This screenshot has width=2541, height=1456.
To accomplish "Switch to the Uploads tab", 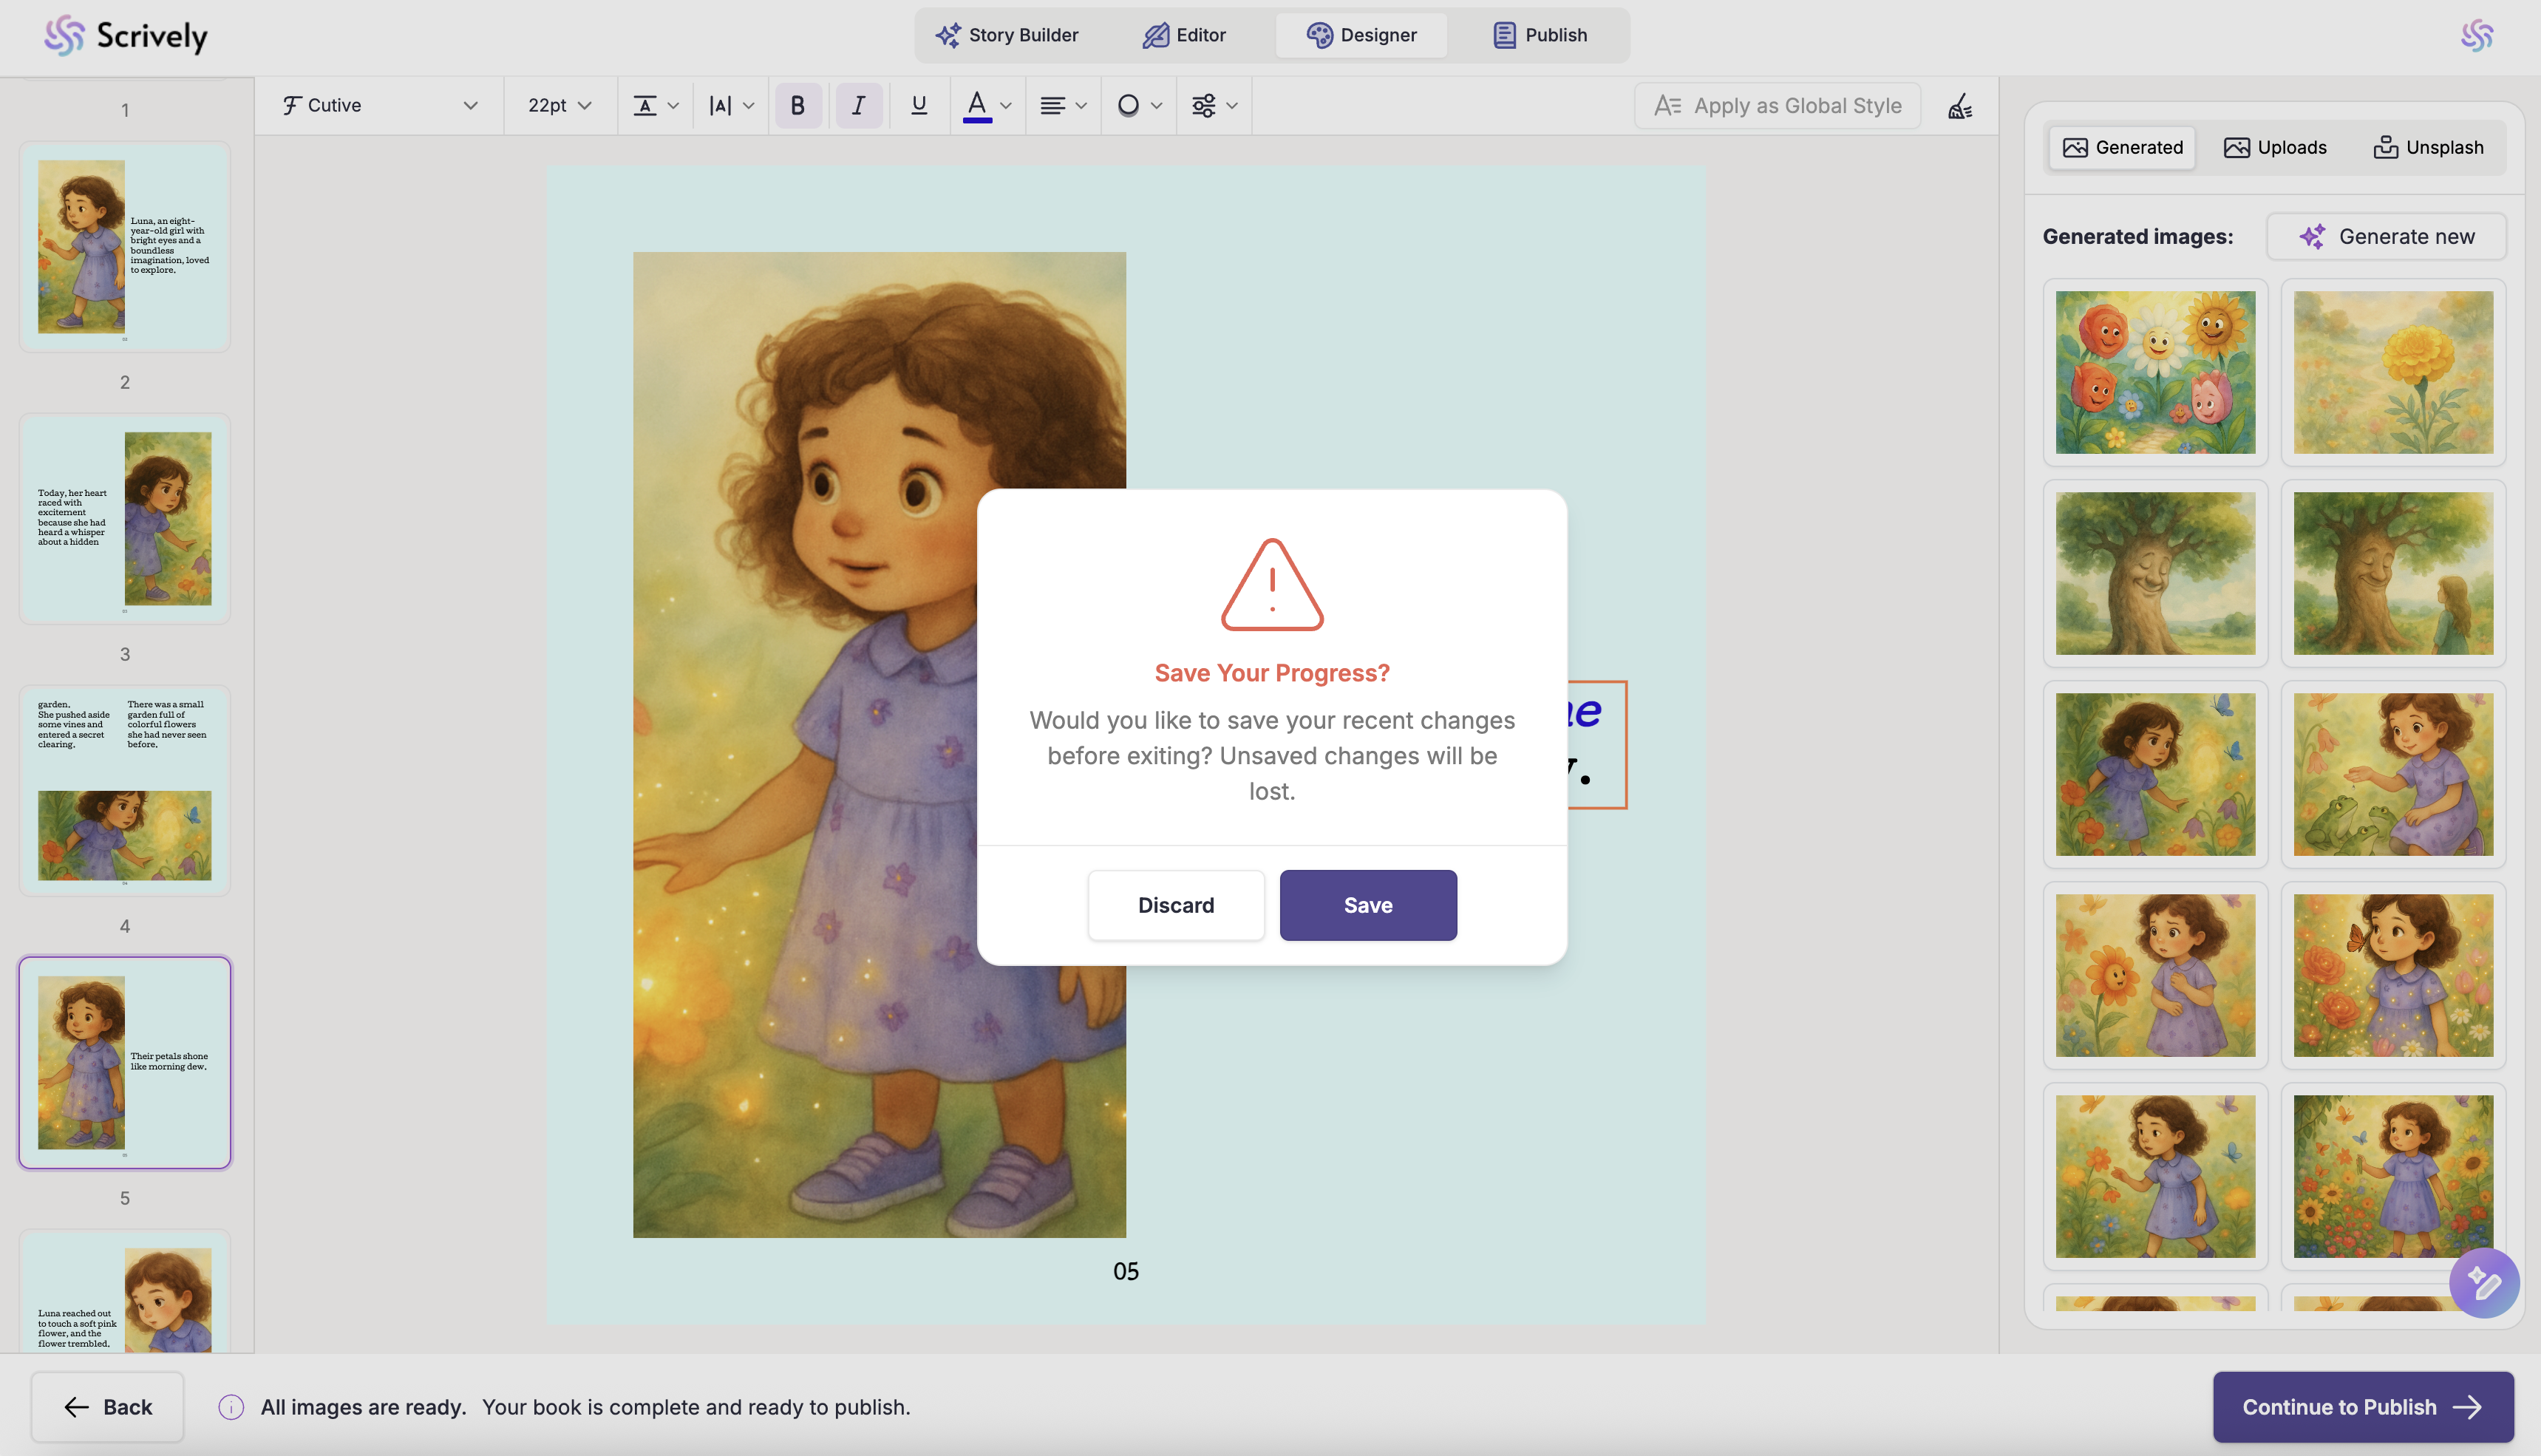I will (2274, 147).
